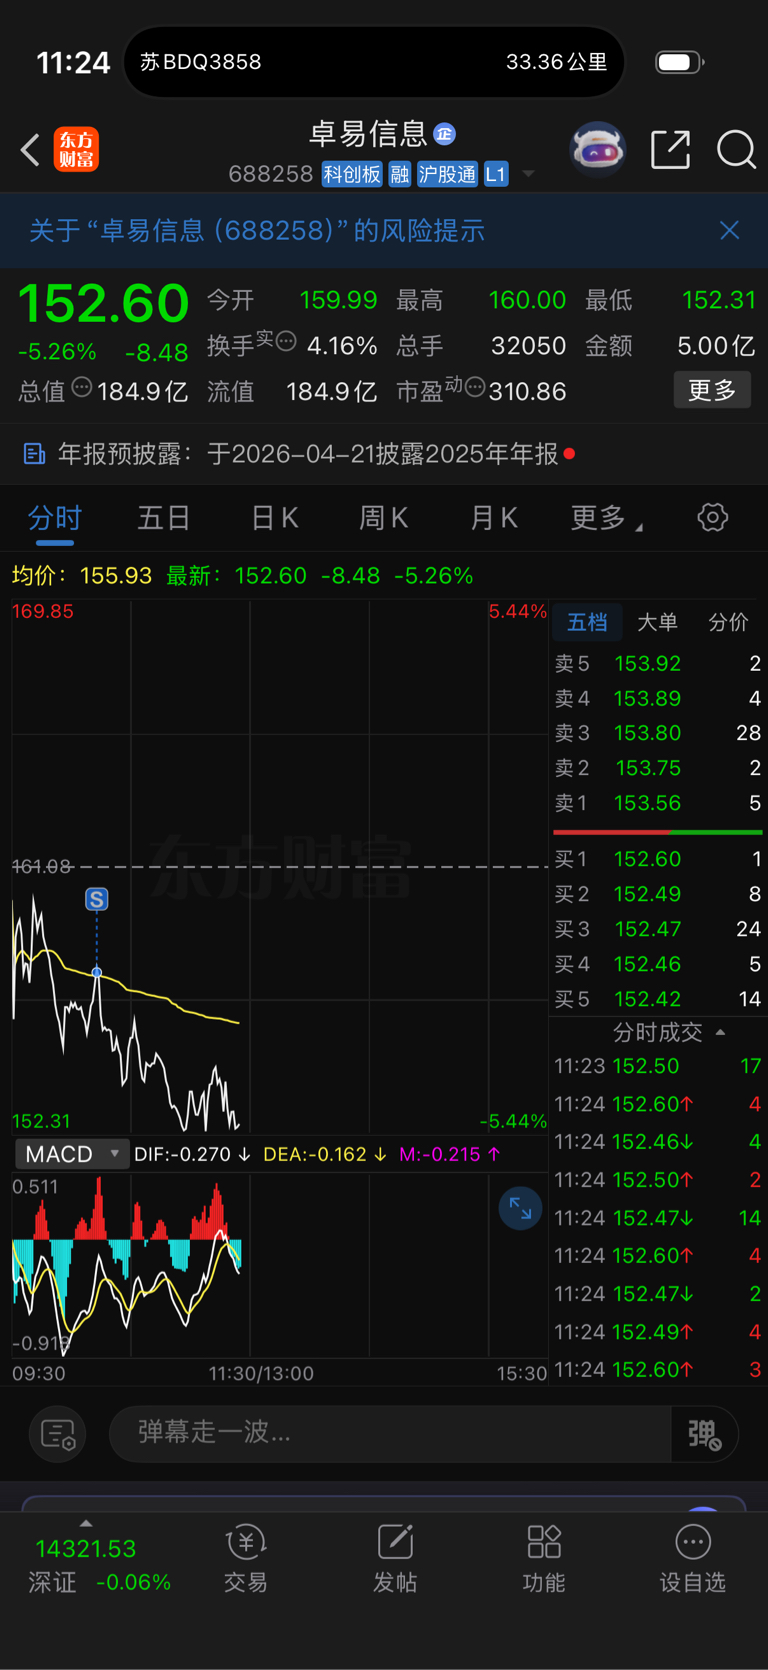Screen dimensions: 768x1670
Task: Select the 五档 order book tab
Action: click(x=587, y=622)
